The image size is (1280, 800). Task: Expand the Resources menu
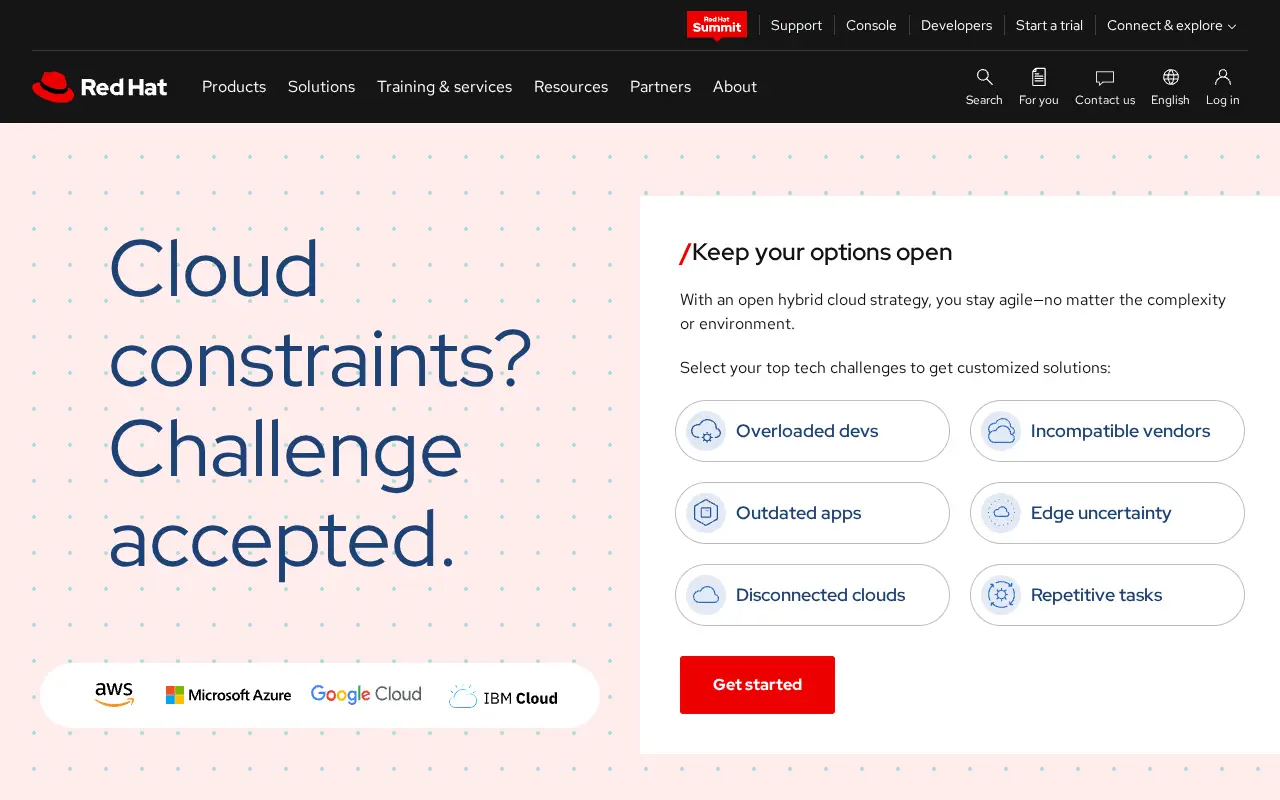(x=571, y=87)
